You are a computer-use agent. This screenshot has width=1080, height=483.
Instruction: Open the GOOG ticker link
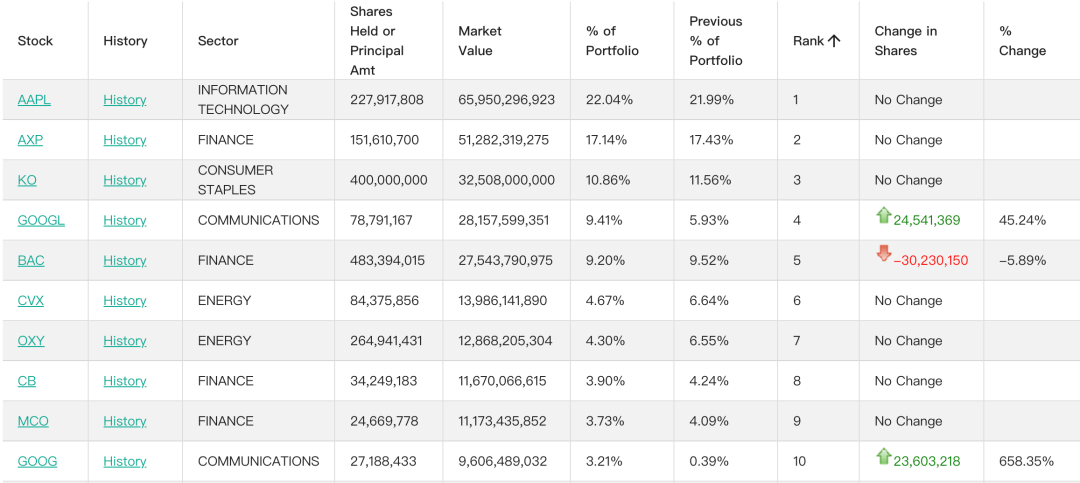point(37,461)
